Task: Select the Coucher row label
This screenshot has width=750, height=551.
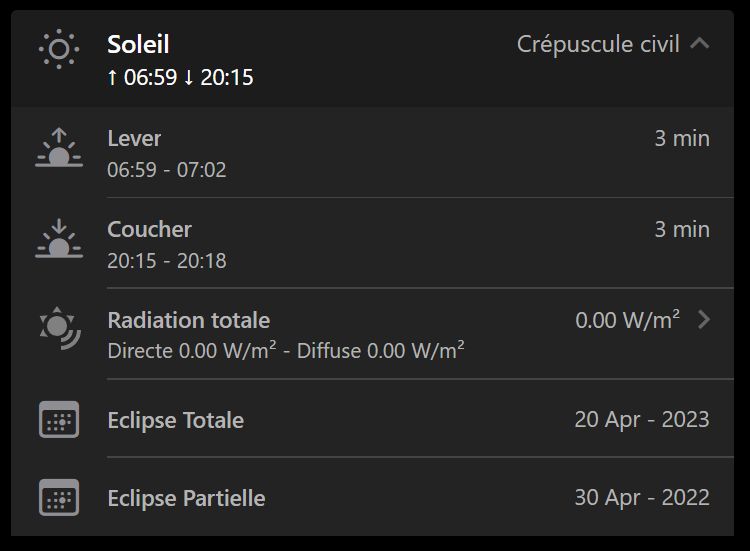Action: (149, 229)
